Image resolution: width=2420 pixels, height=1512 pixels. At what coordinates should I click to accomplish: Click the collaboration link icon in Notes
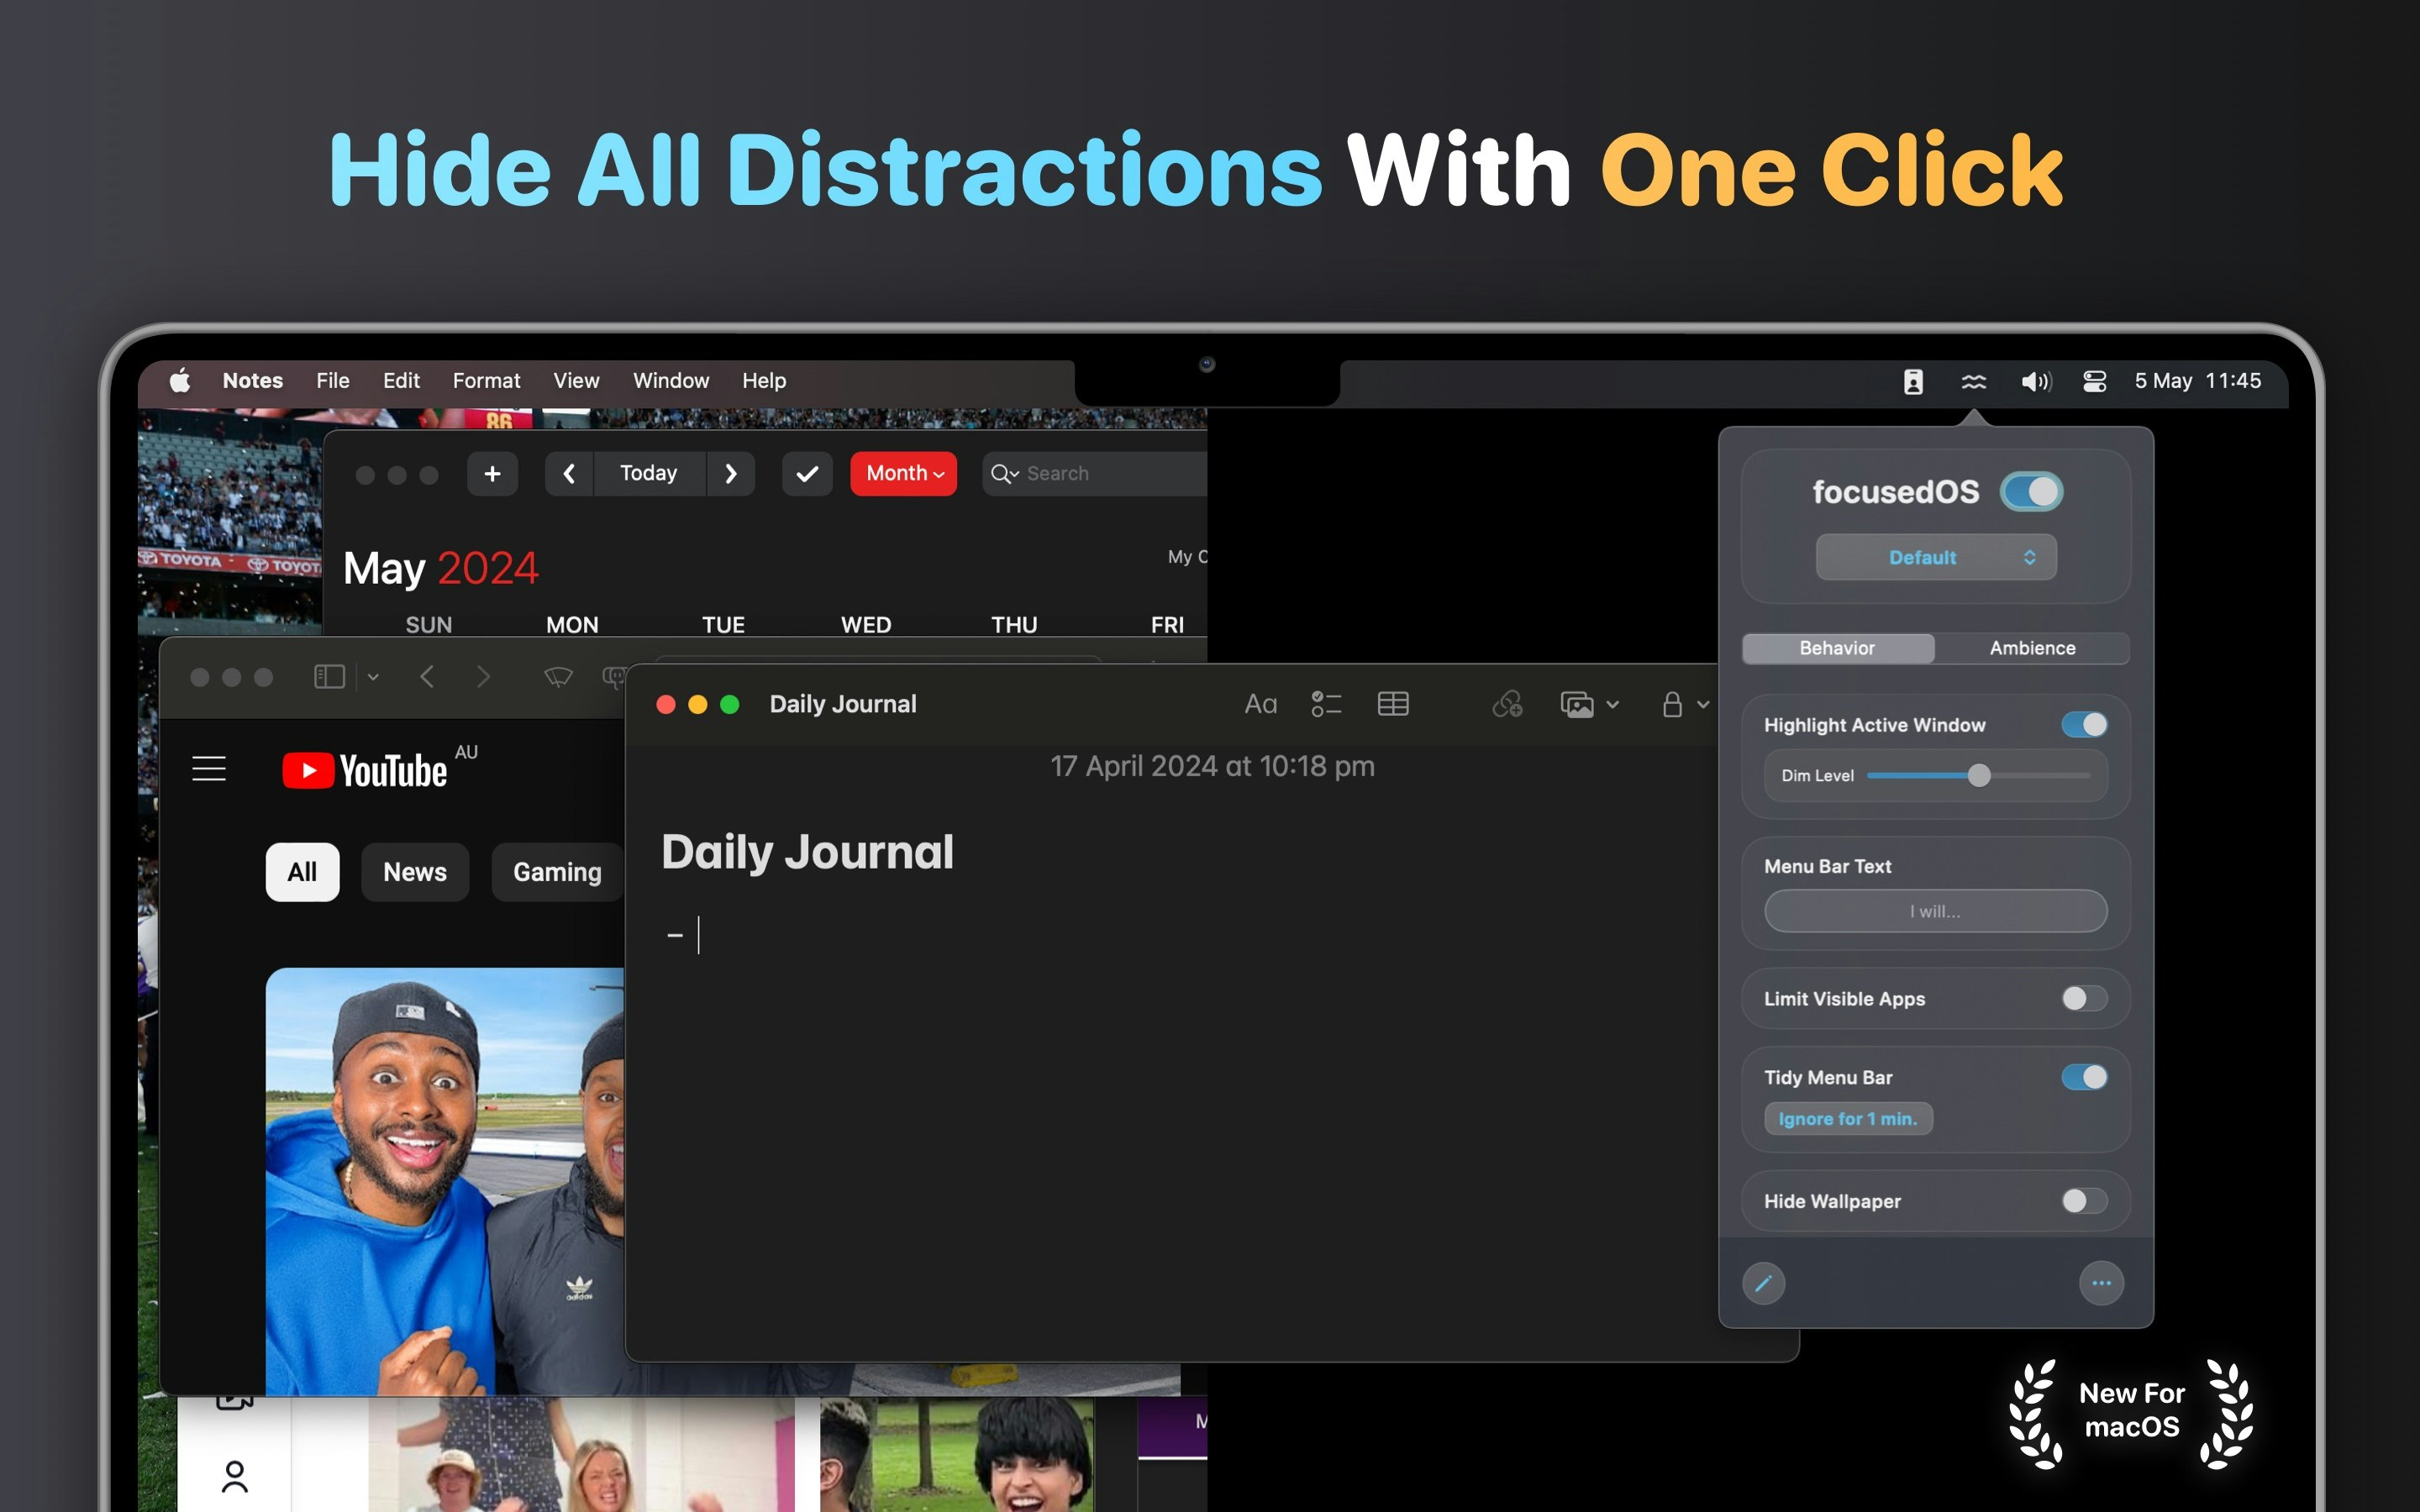[1507, 705]
